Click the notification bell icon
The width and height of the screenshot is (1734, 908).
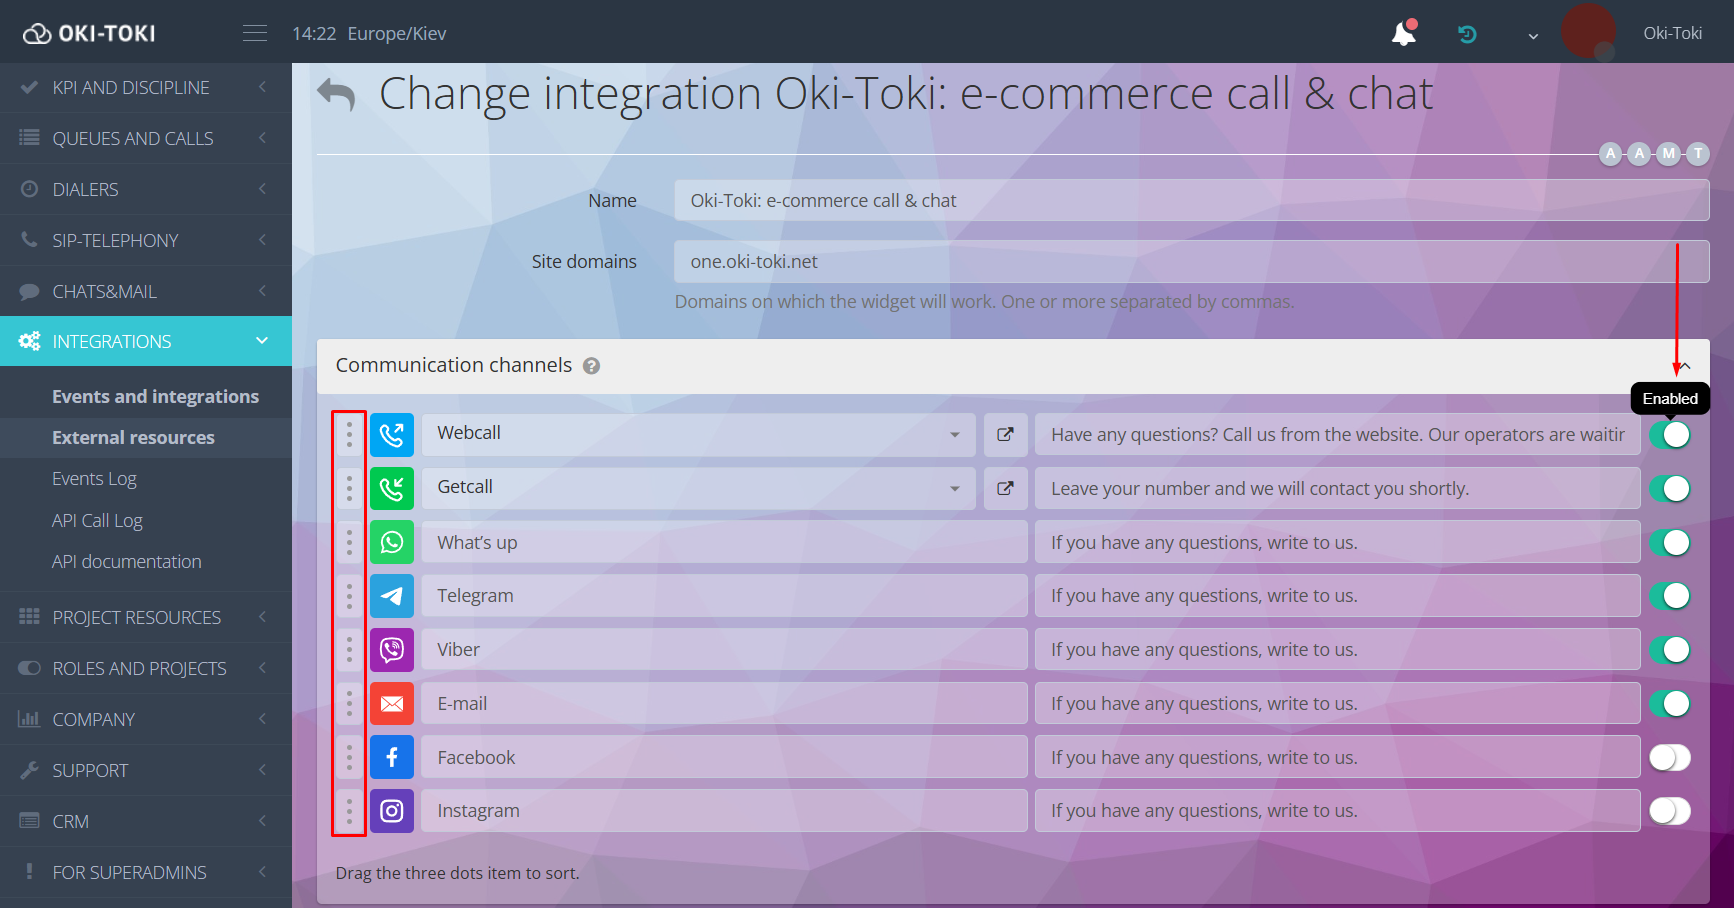point(1404,34)
